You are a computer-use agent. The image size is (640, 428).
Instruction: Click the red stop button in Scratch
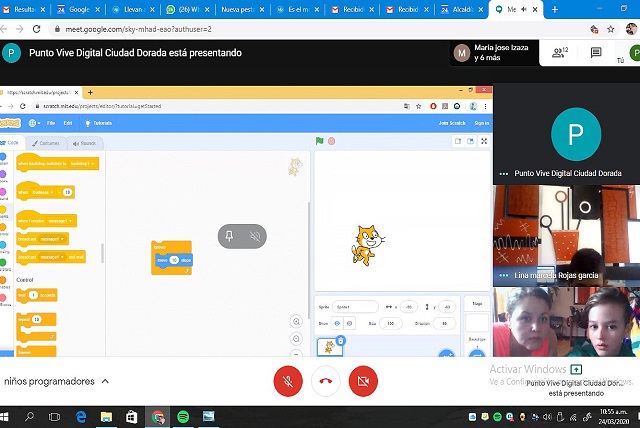331,141
